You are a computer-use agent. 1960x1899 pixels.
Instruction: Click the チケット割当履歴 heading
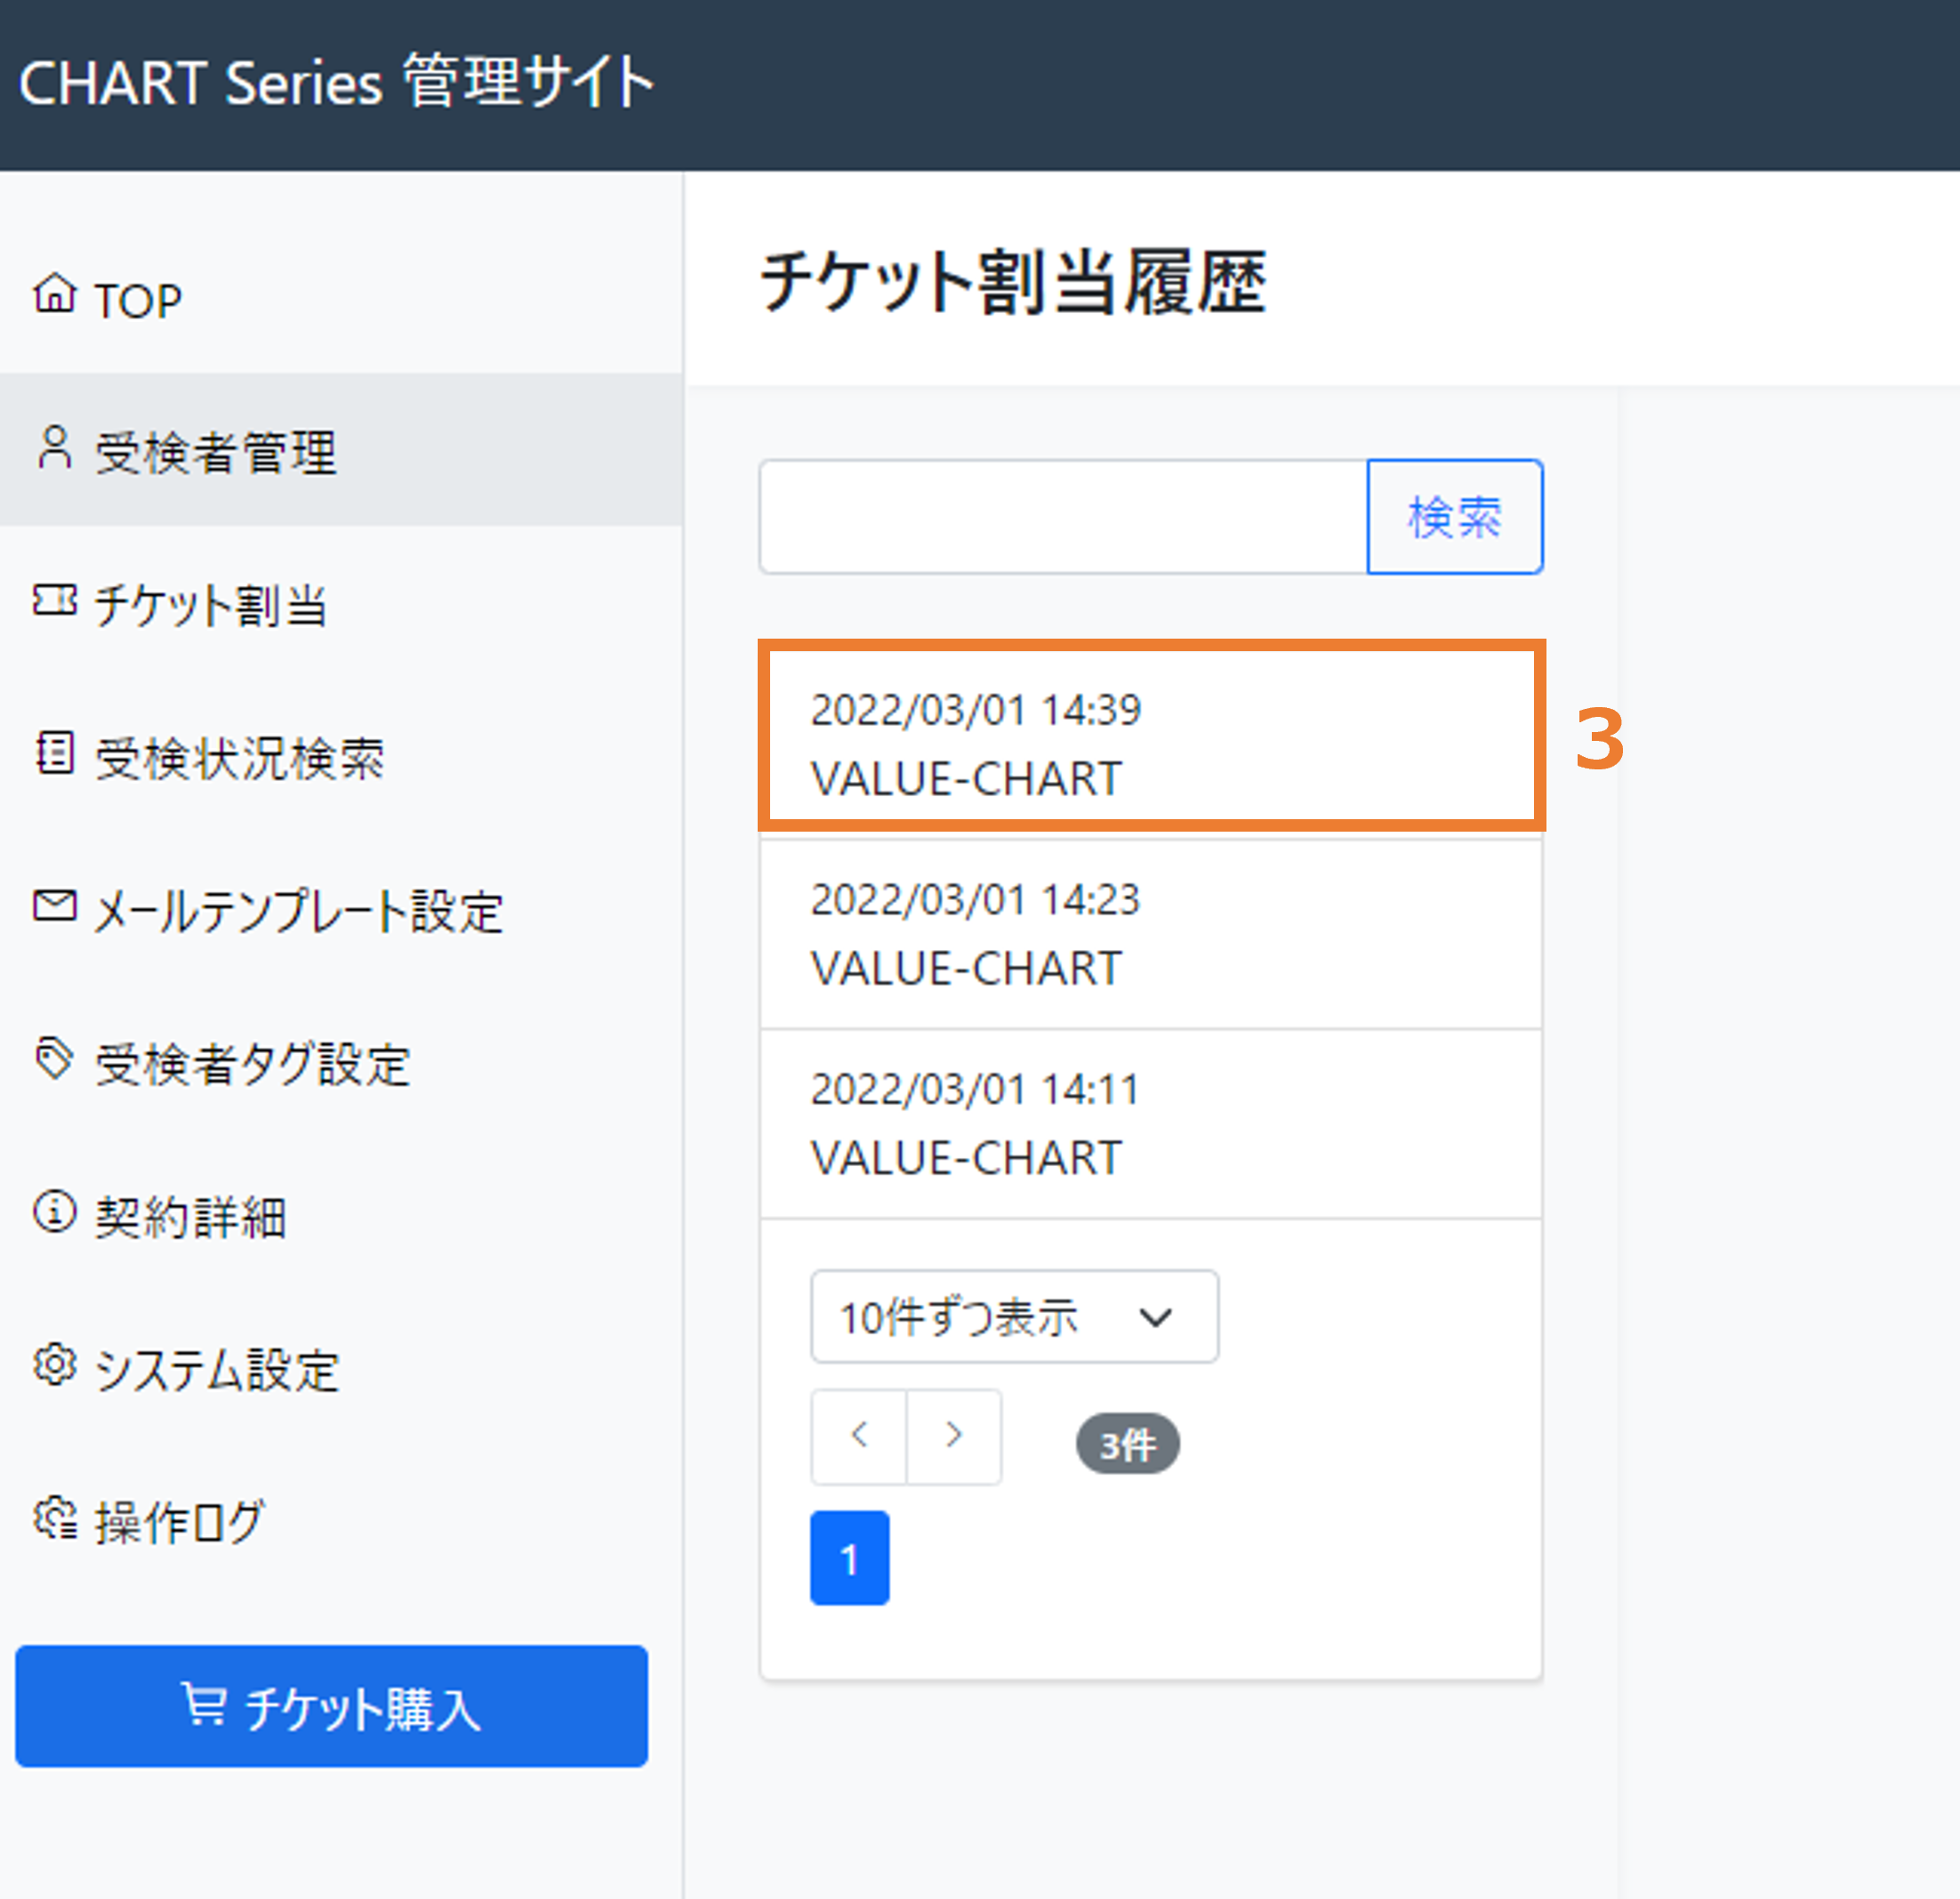coord(1014,281)
